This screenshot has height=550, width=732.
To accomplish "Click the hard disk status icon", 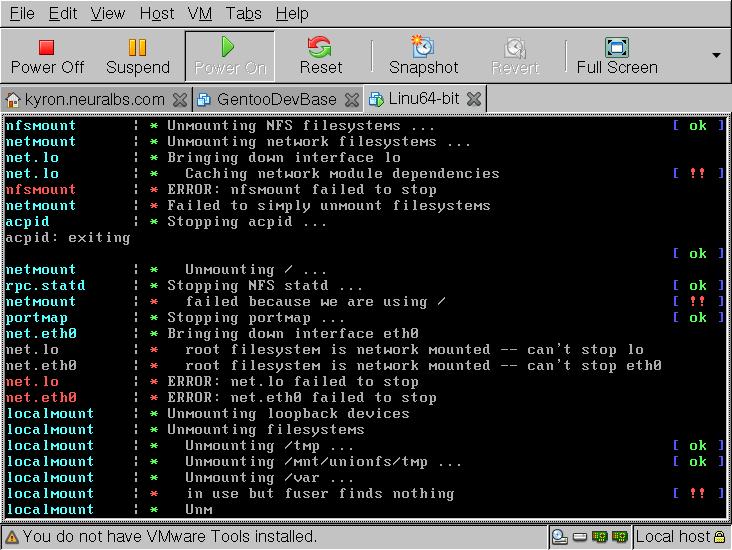I will [580, 537].
